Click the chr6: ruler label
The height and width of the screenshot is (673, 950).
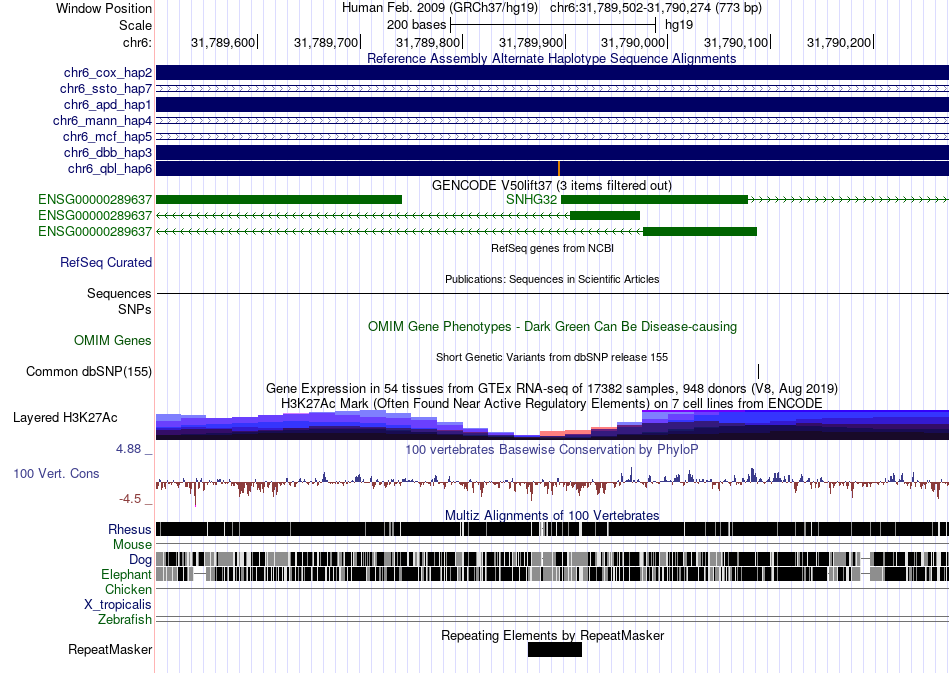[138, 42]
